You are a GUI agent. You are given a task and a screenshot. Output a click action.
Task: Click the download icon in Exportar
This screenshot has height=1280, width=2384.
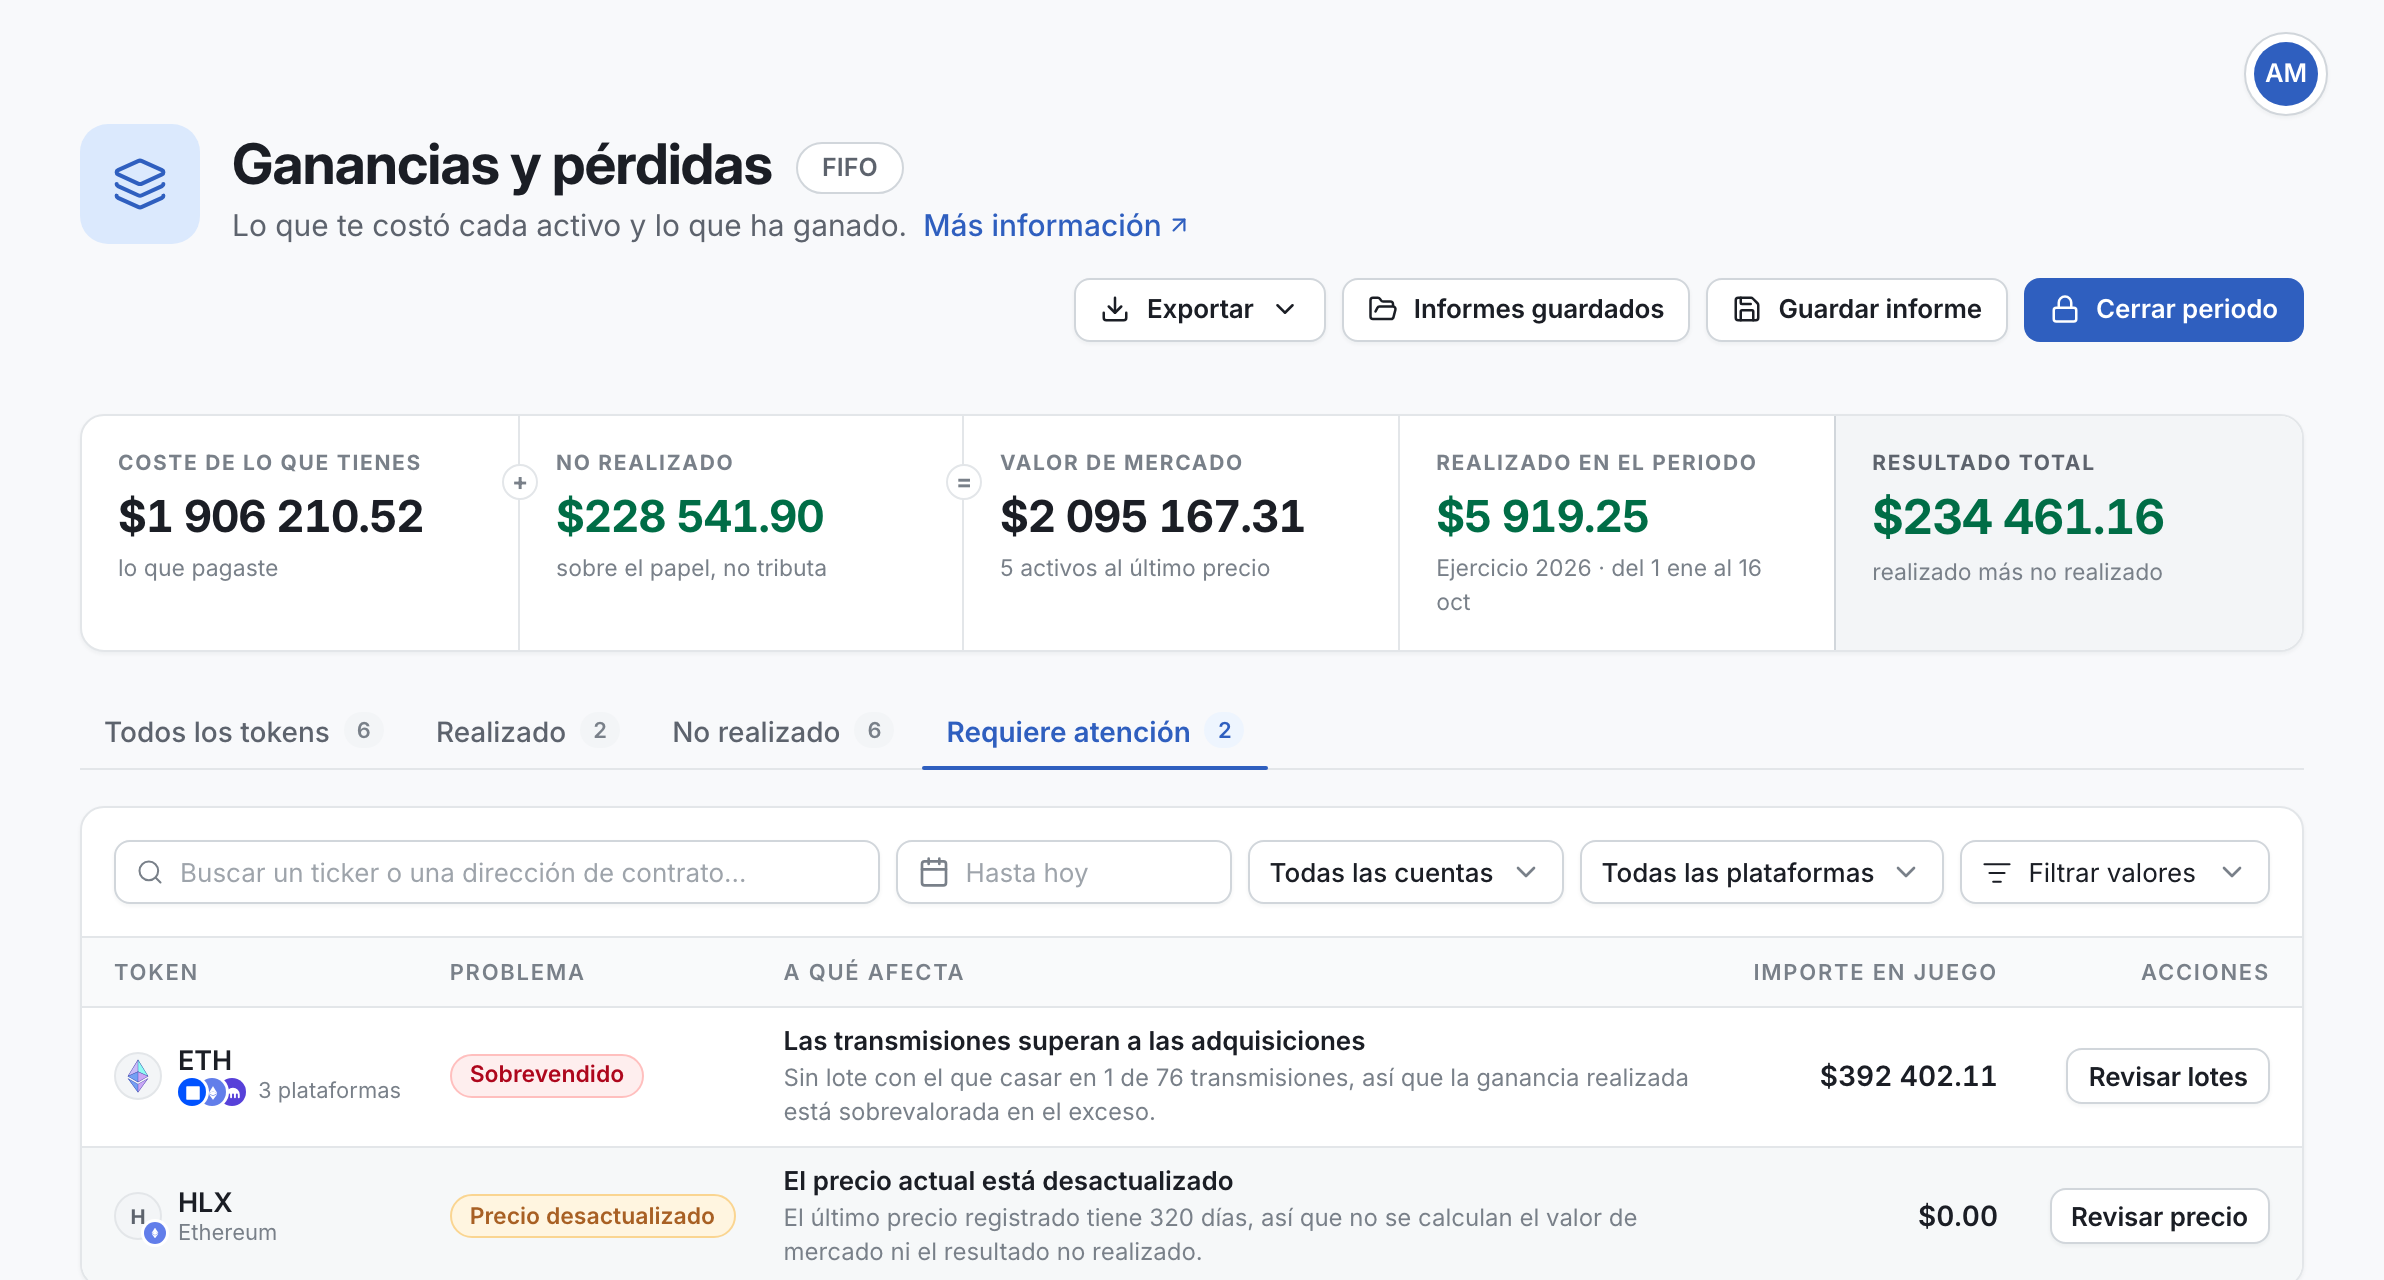[x=1115, y=310]
